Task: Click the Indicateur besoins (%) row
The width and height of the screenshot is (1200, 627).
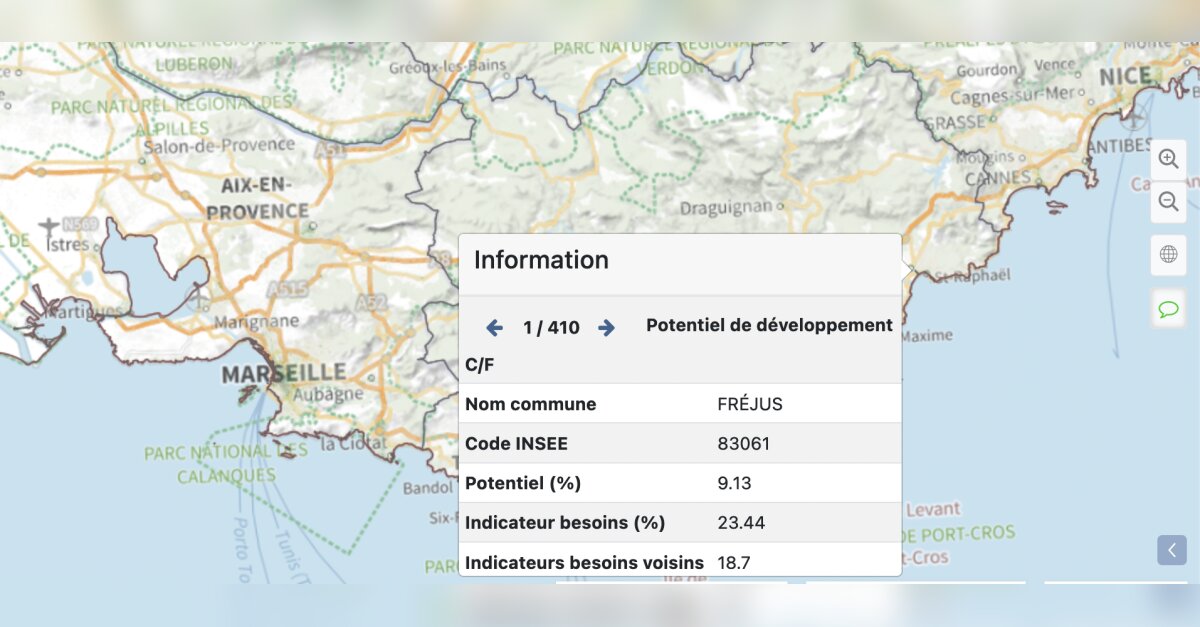Action: point(680,522)
